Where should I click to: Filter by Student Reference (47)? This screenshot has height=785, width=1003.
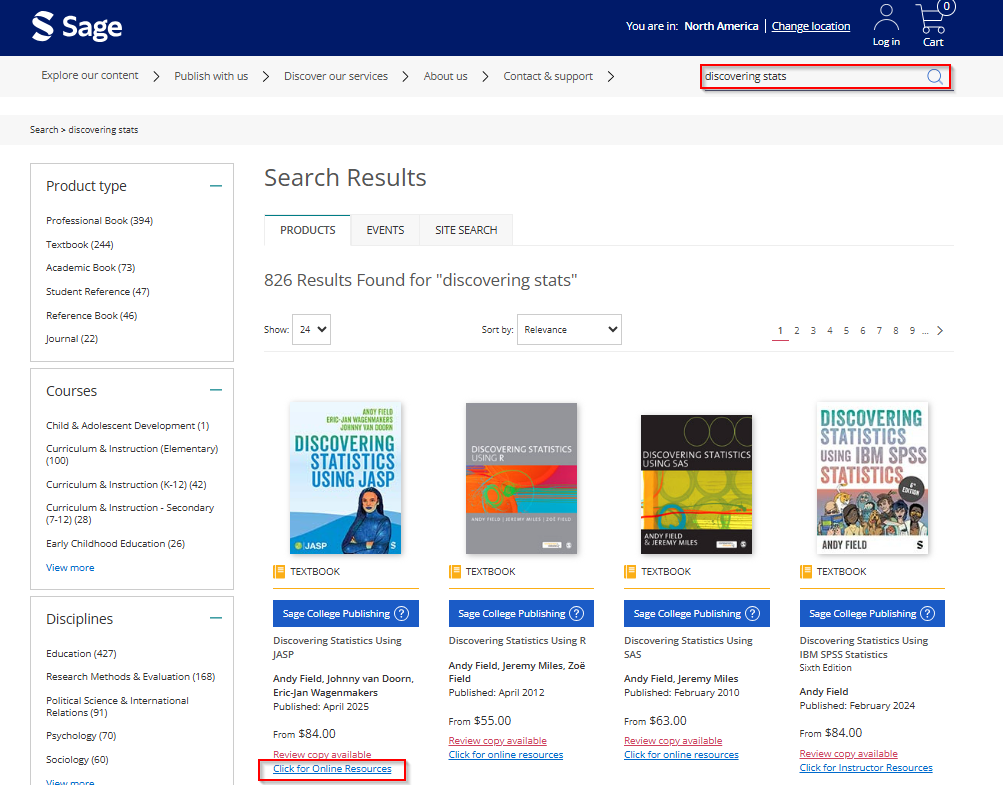coord(98,292)
